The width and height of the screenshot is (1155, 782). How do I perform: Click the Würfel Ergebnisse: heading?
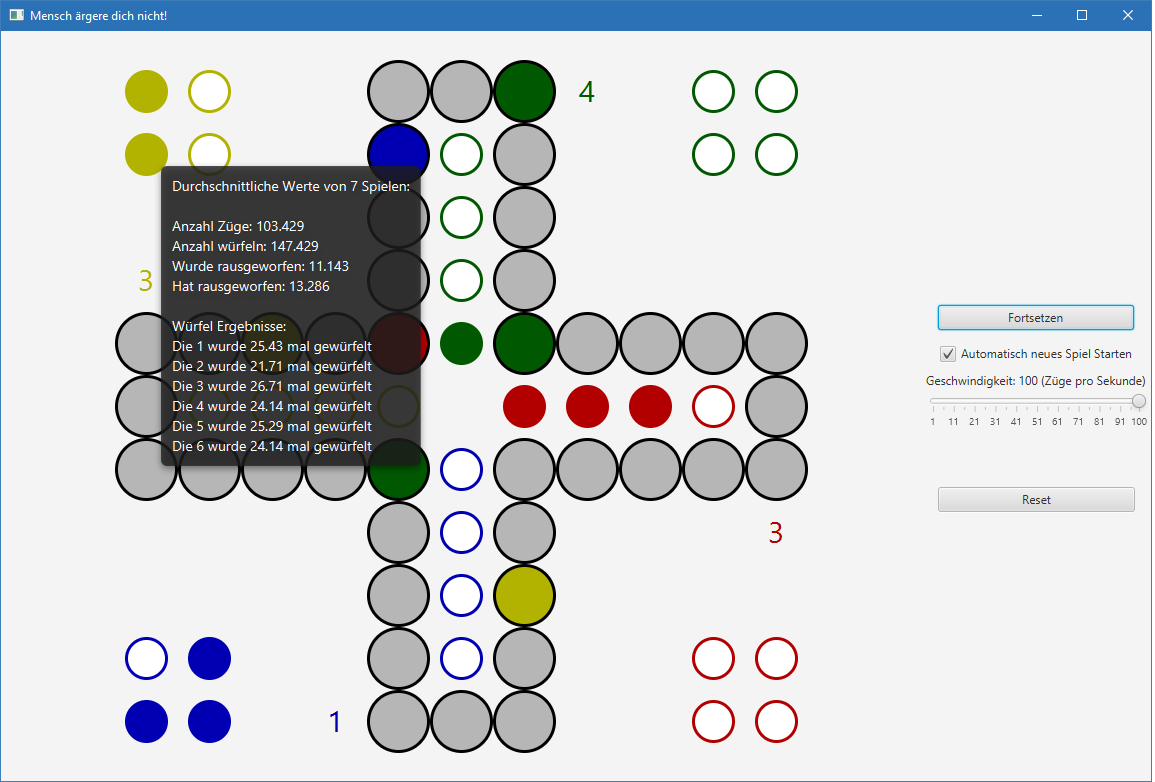[x=229, y=326]
